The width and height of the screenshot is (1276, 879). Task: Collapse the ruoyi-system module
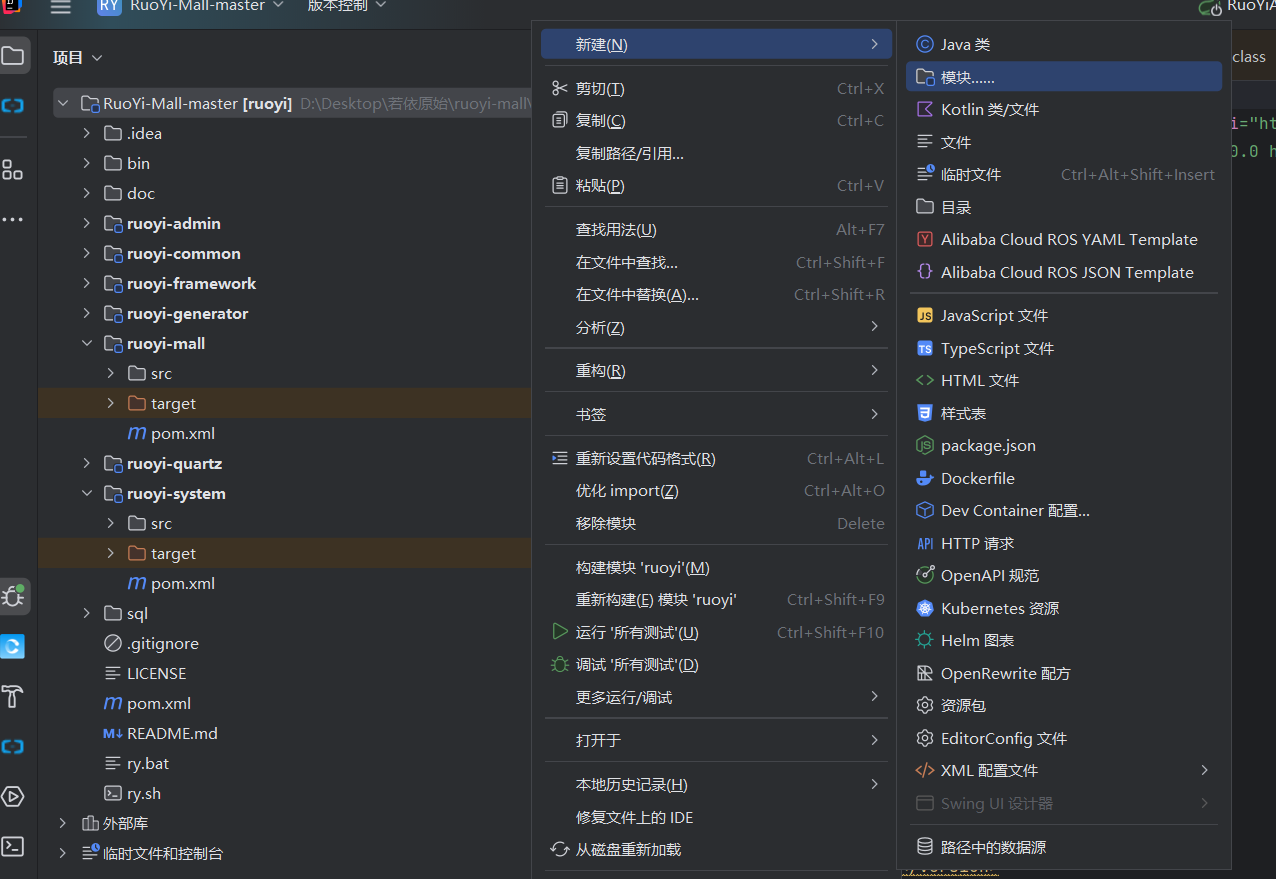[87, 493]
